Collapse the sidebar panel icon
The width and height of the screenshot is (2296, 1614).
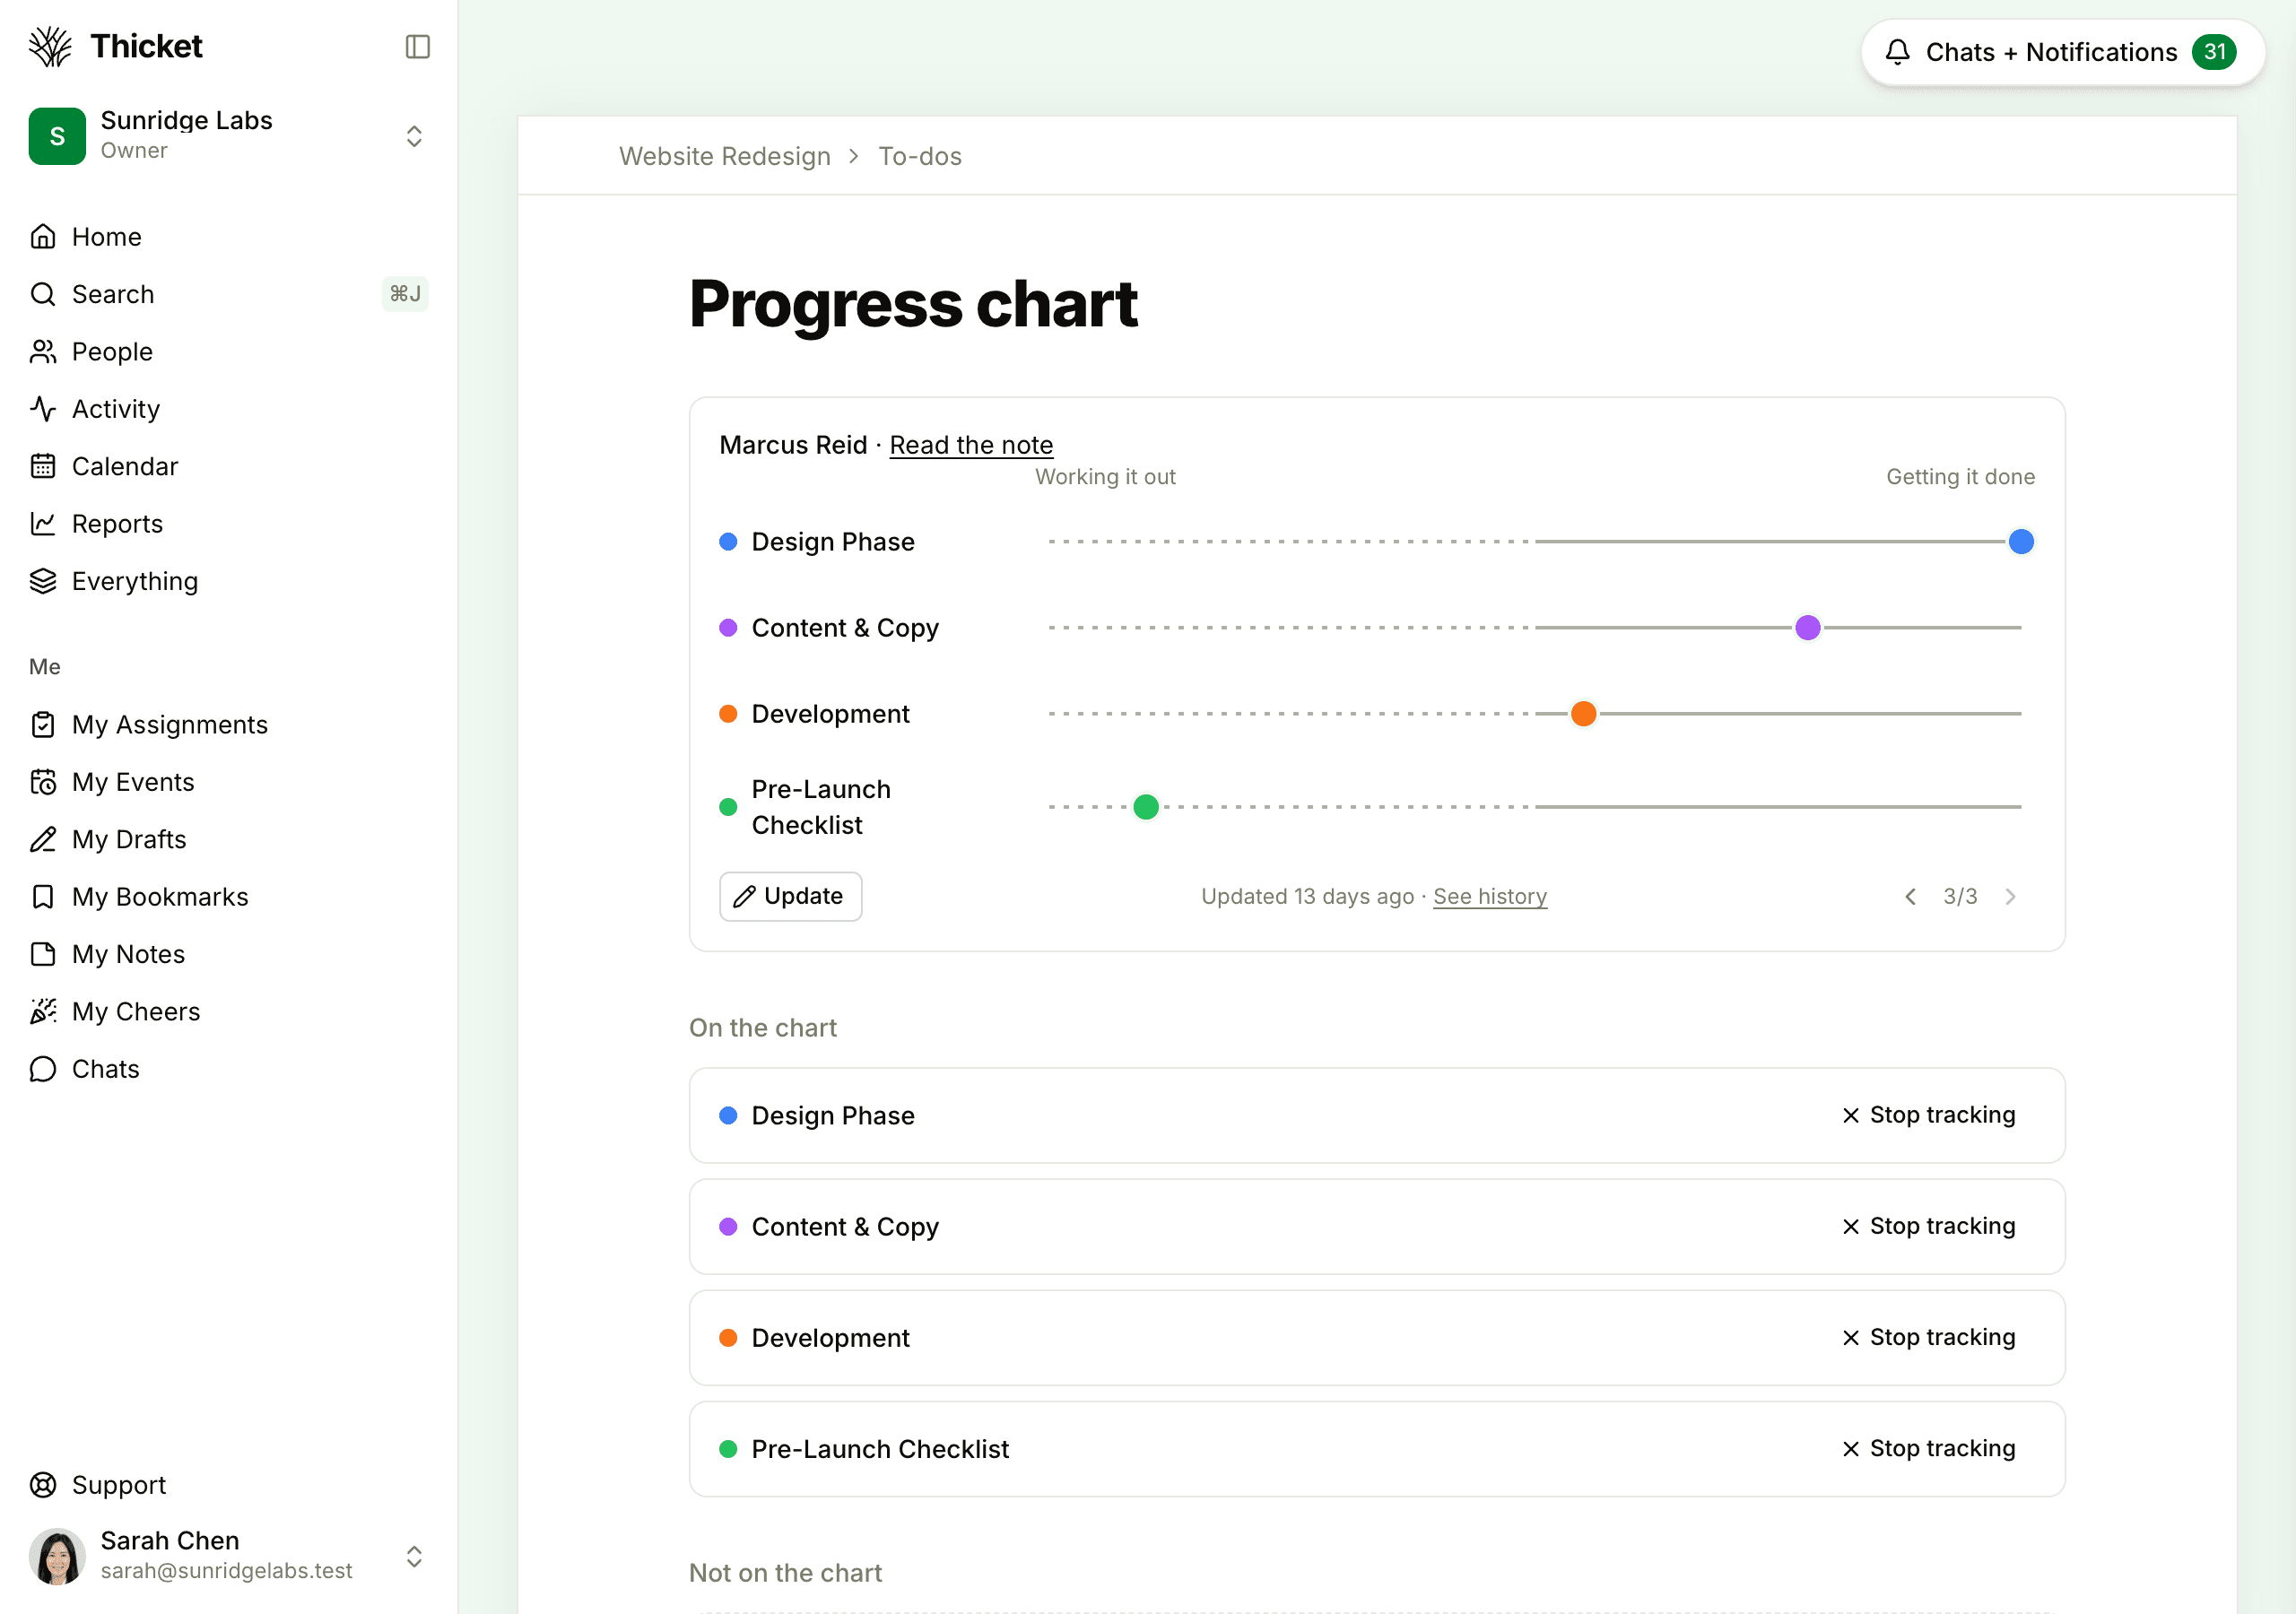click(x=417, y=46)
